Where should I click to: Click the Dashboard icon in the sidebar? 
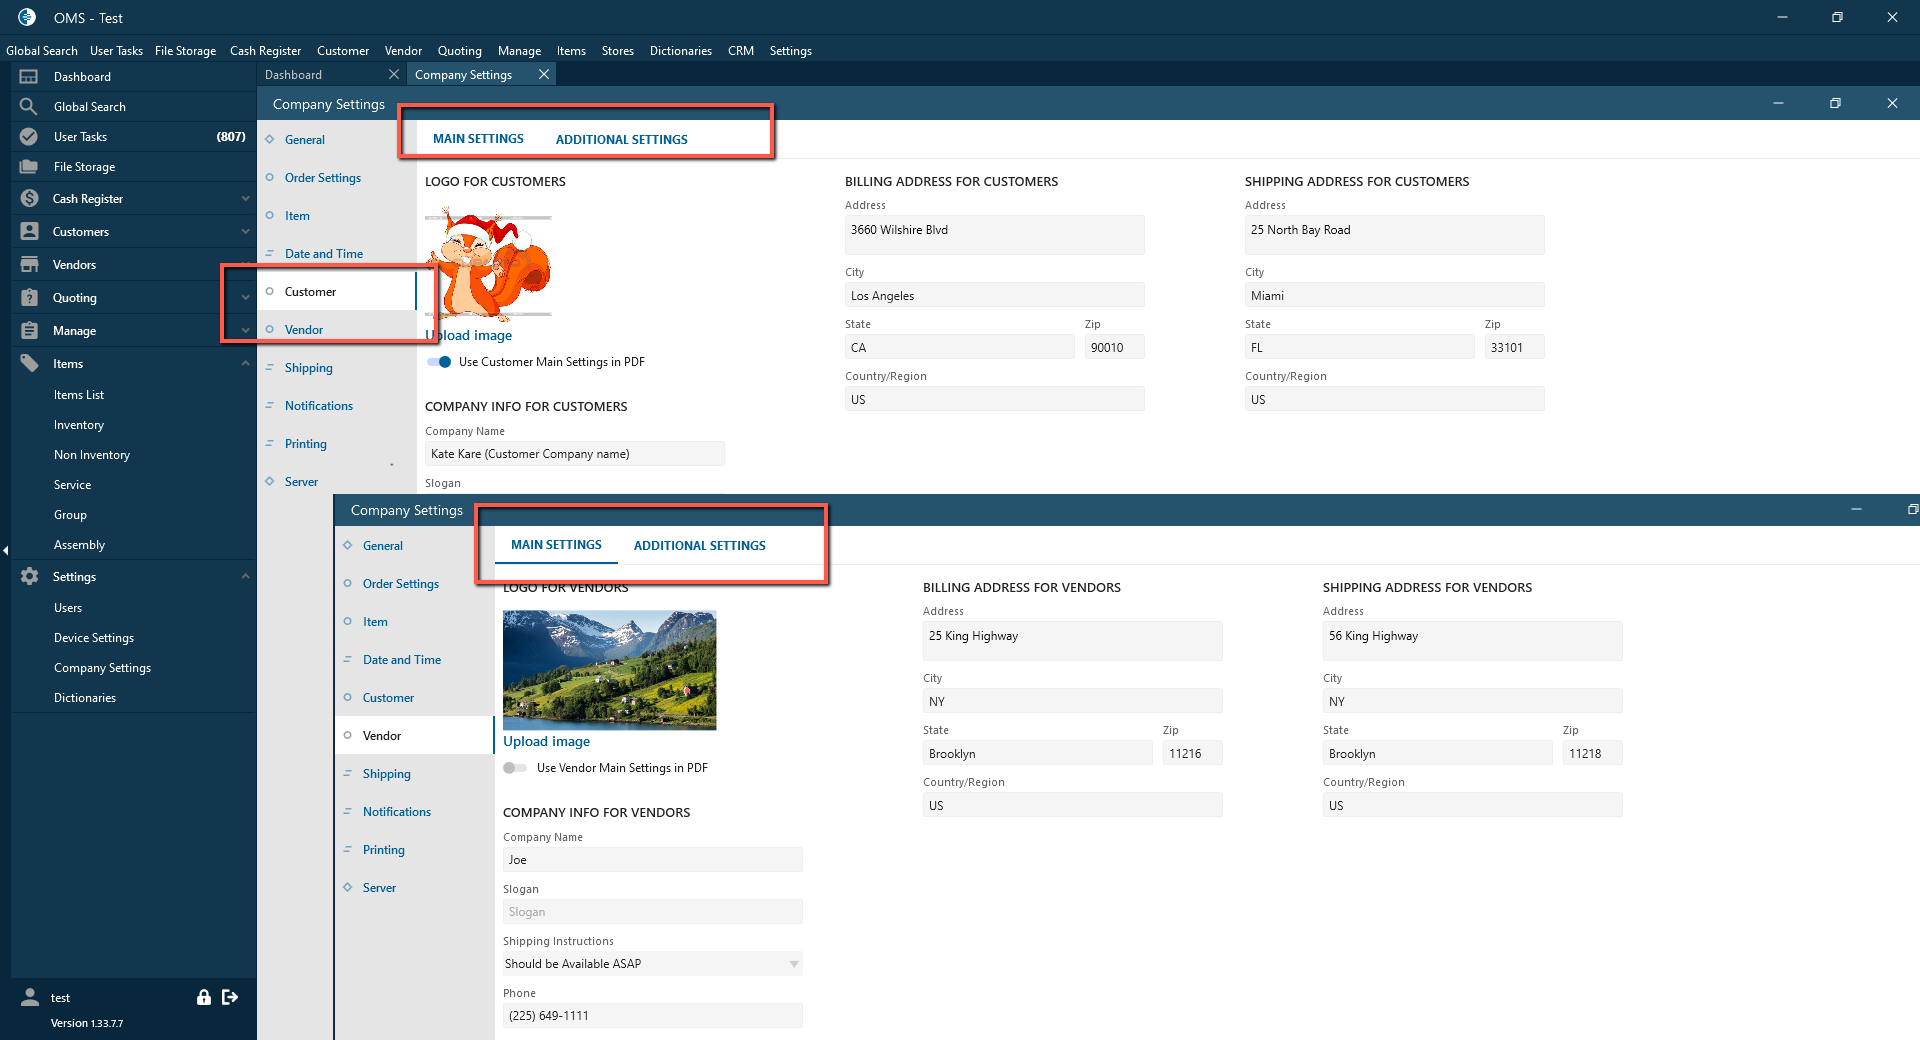29,77
